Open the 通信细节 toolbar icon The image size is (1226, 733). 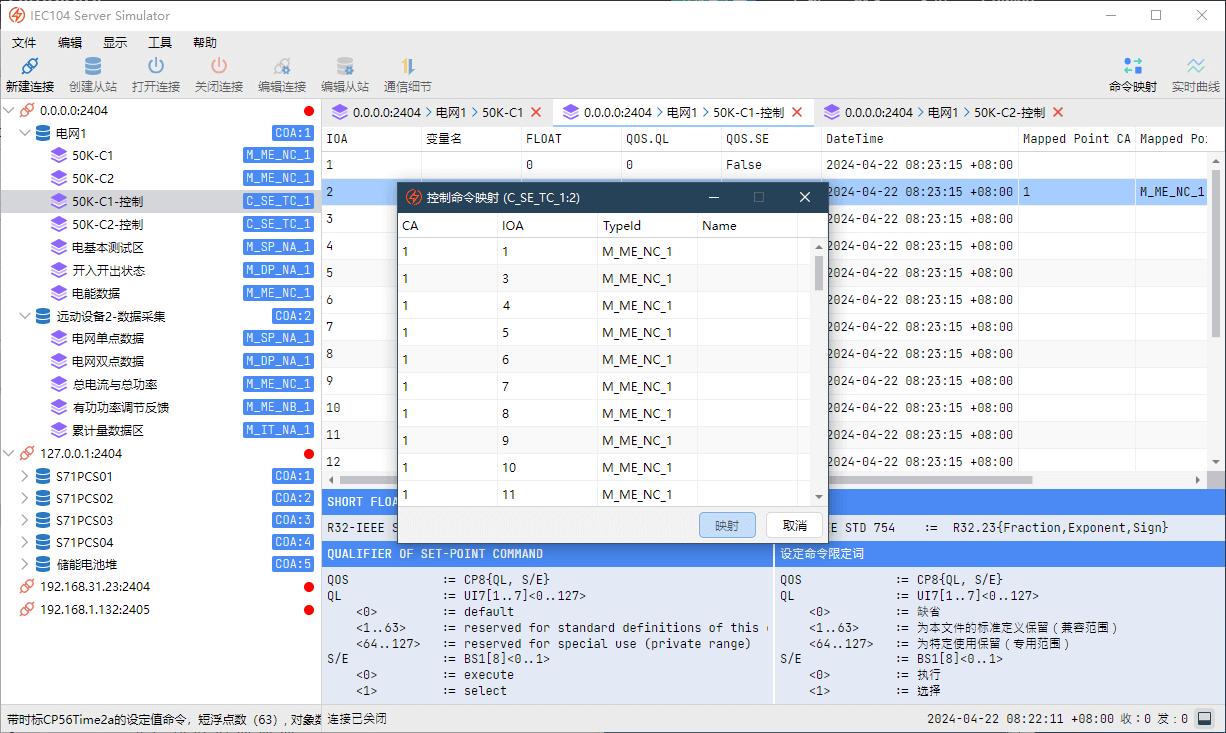pos(408,67)
